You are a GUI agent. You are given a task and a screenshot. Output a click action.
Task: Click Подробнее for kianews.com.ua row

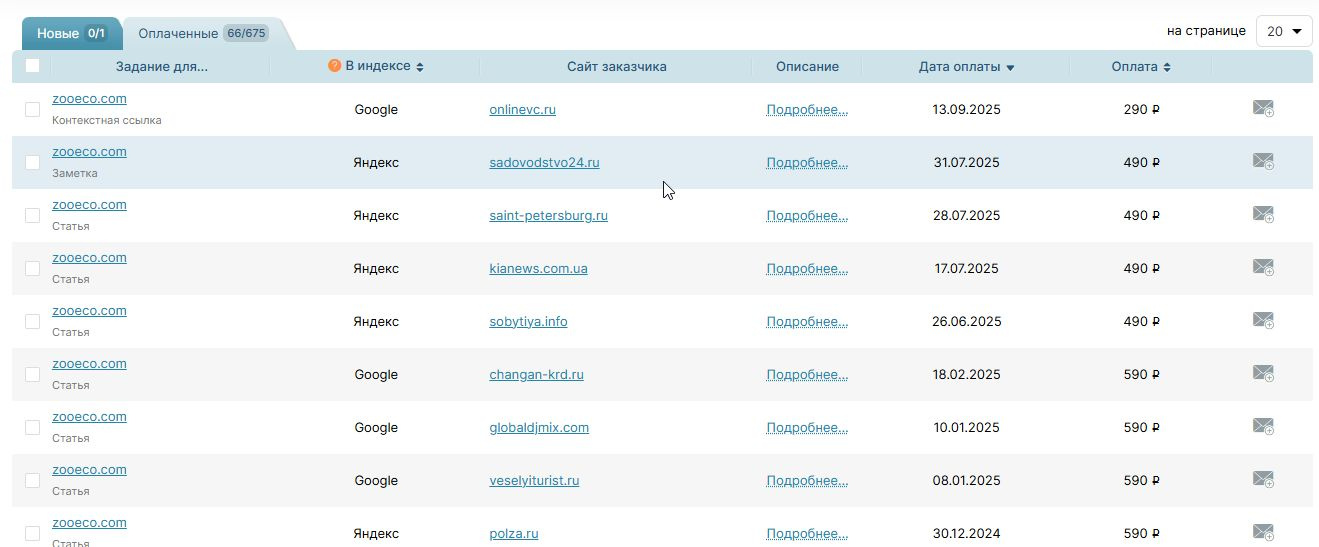coord(807,268)
